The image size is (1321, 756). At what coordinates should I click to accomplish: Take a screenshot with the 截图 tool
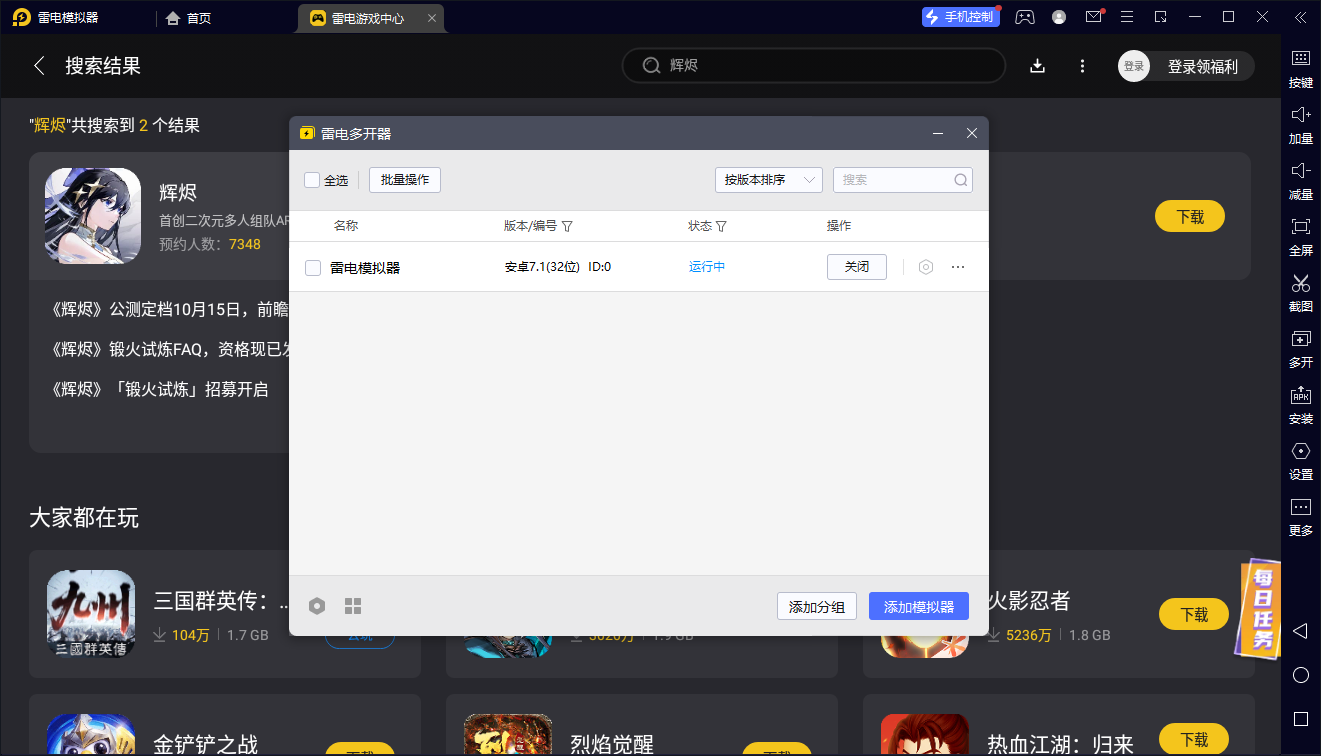(1300, 293)
